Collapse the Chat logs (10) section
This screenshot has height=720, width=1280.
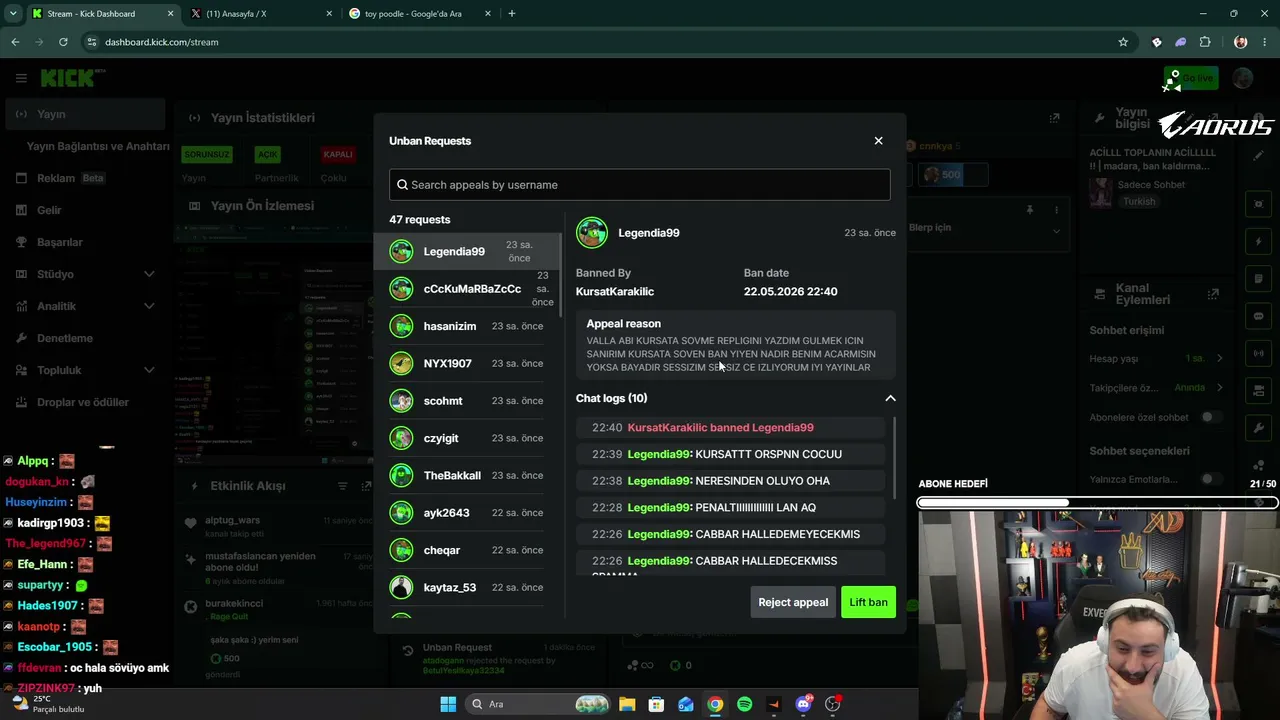pos(890,398)
